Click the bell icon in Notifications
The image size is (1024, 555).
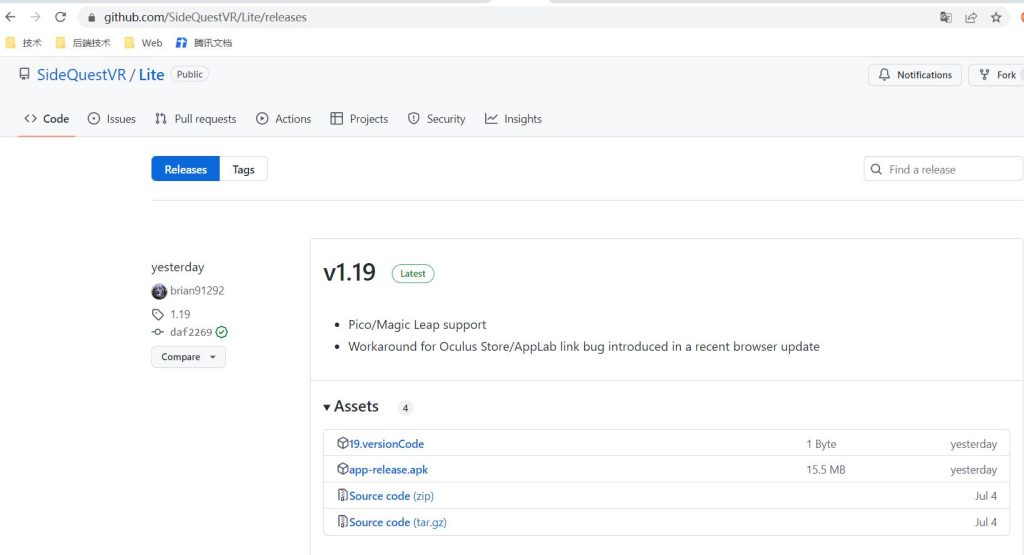(x=884, y=74)
